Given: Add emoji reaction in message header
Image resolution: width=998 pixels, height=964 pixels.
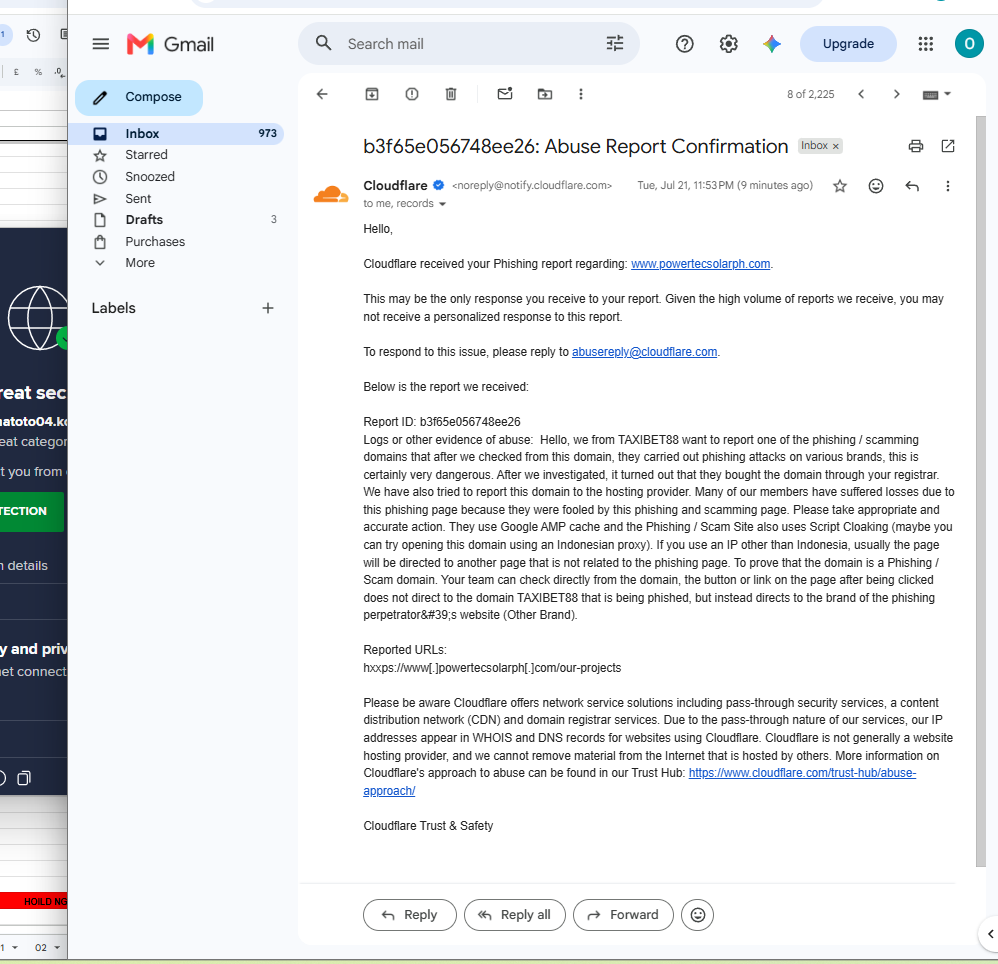Looking at the screenshot, I should (x=876, y=186).
